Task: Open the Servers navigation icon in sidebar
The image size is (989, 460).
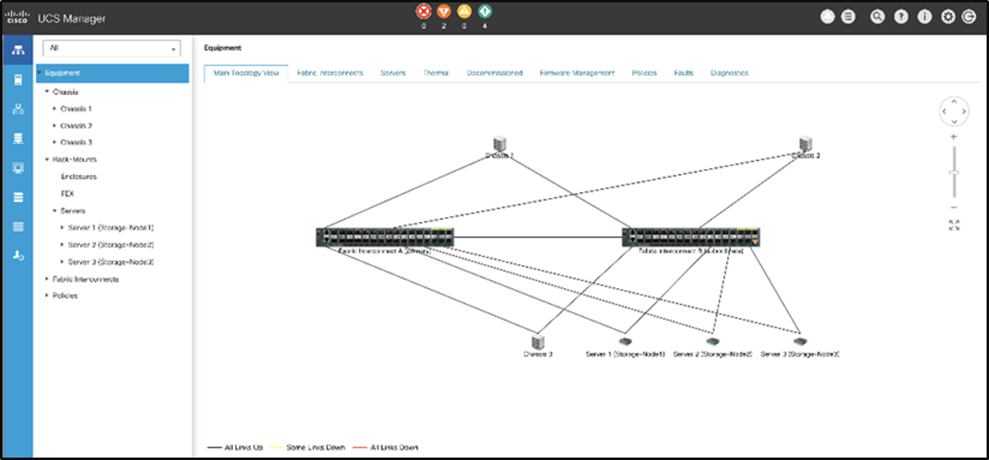Action: (18, 80)
